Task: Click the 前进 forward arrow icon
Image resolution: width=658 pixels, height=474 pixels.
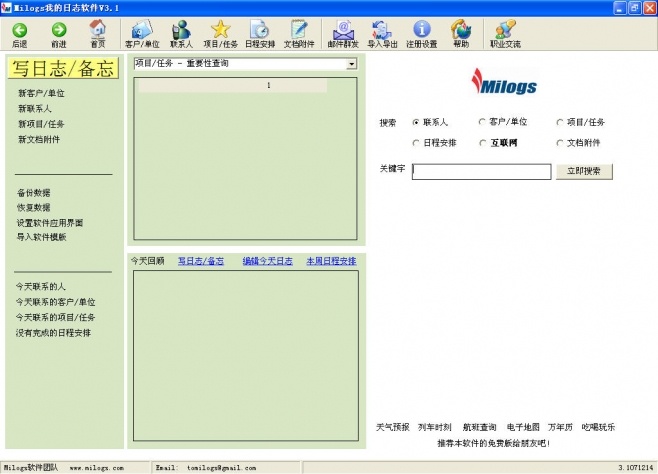Action: click(59, 30)
